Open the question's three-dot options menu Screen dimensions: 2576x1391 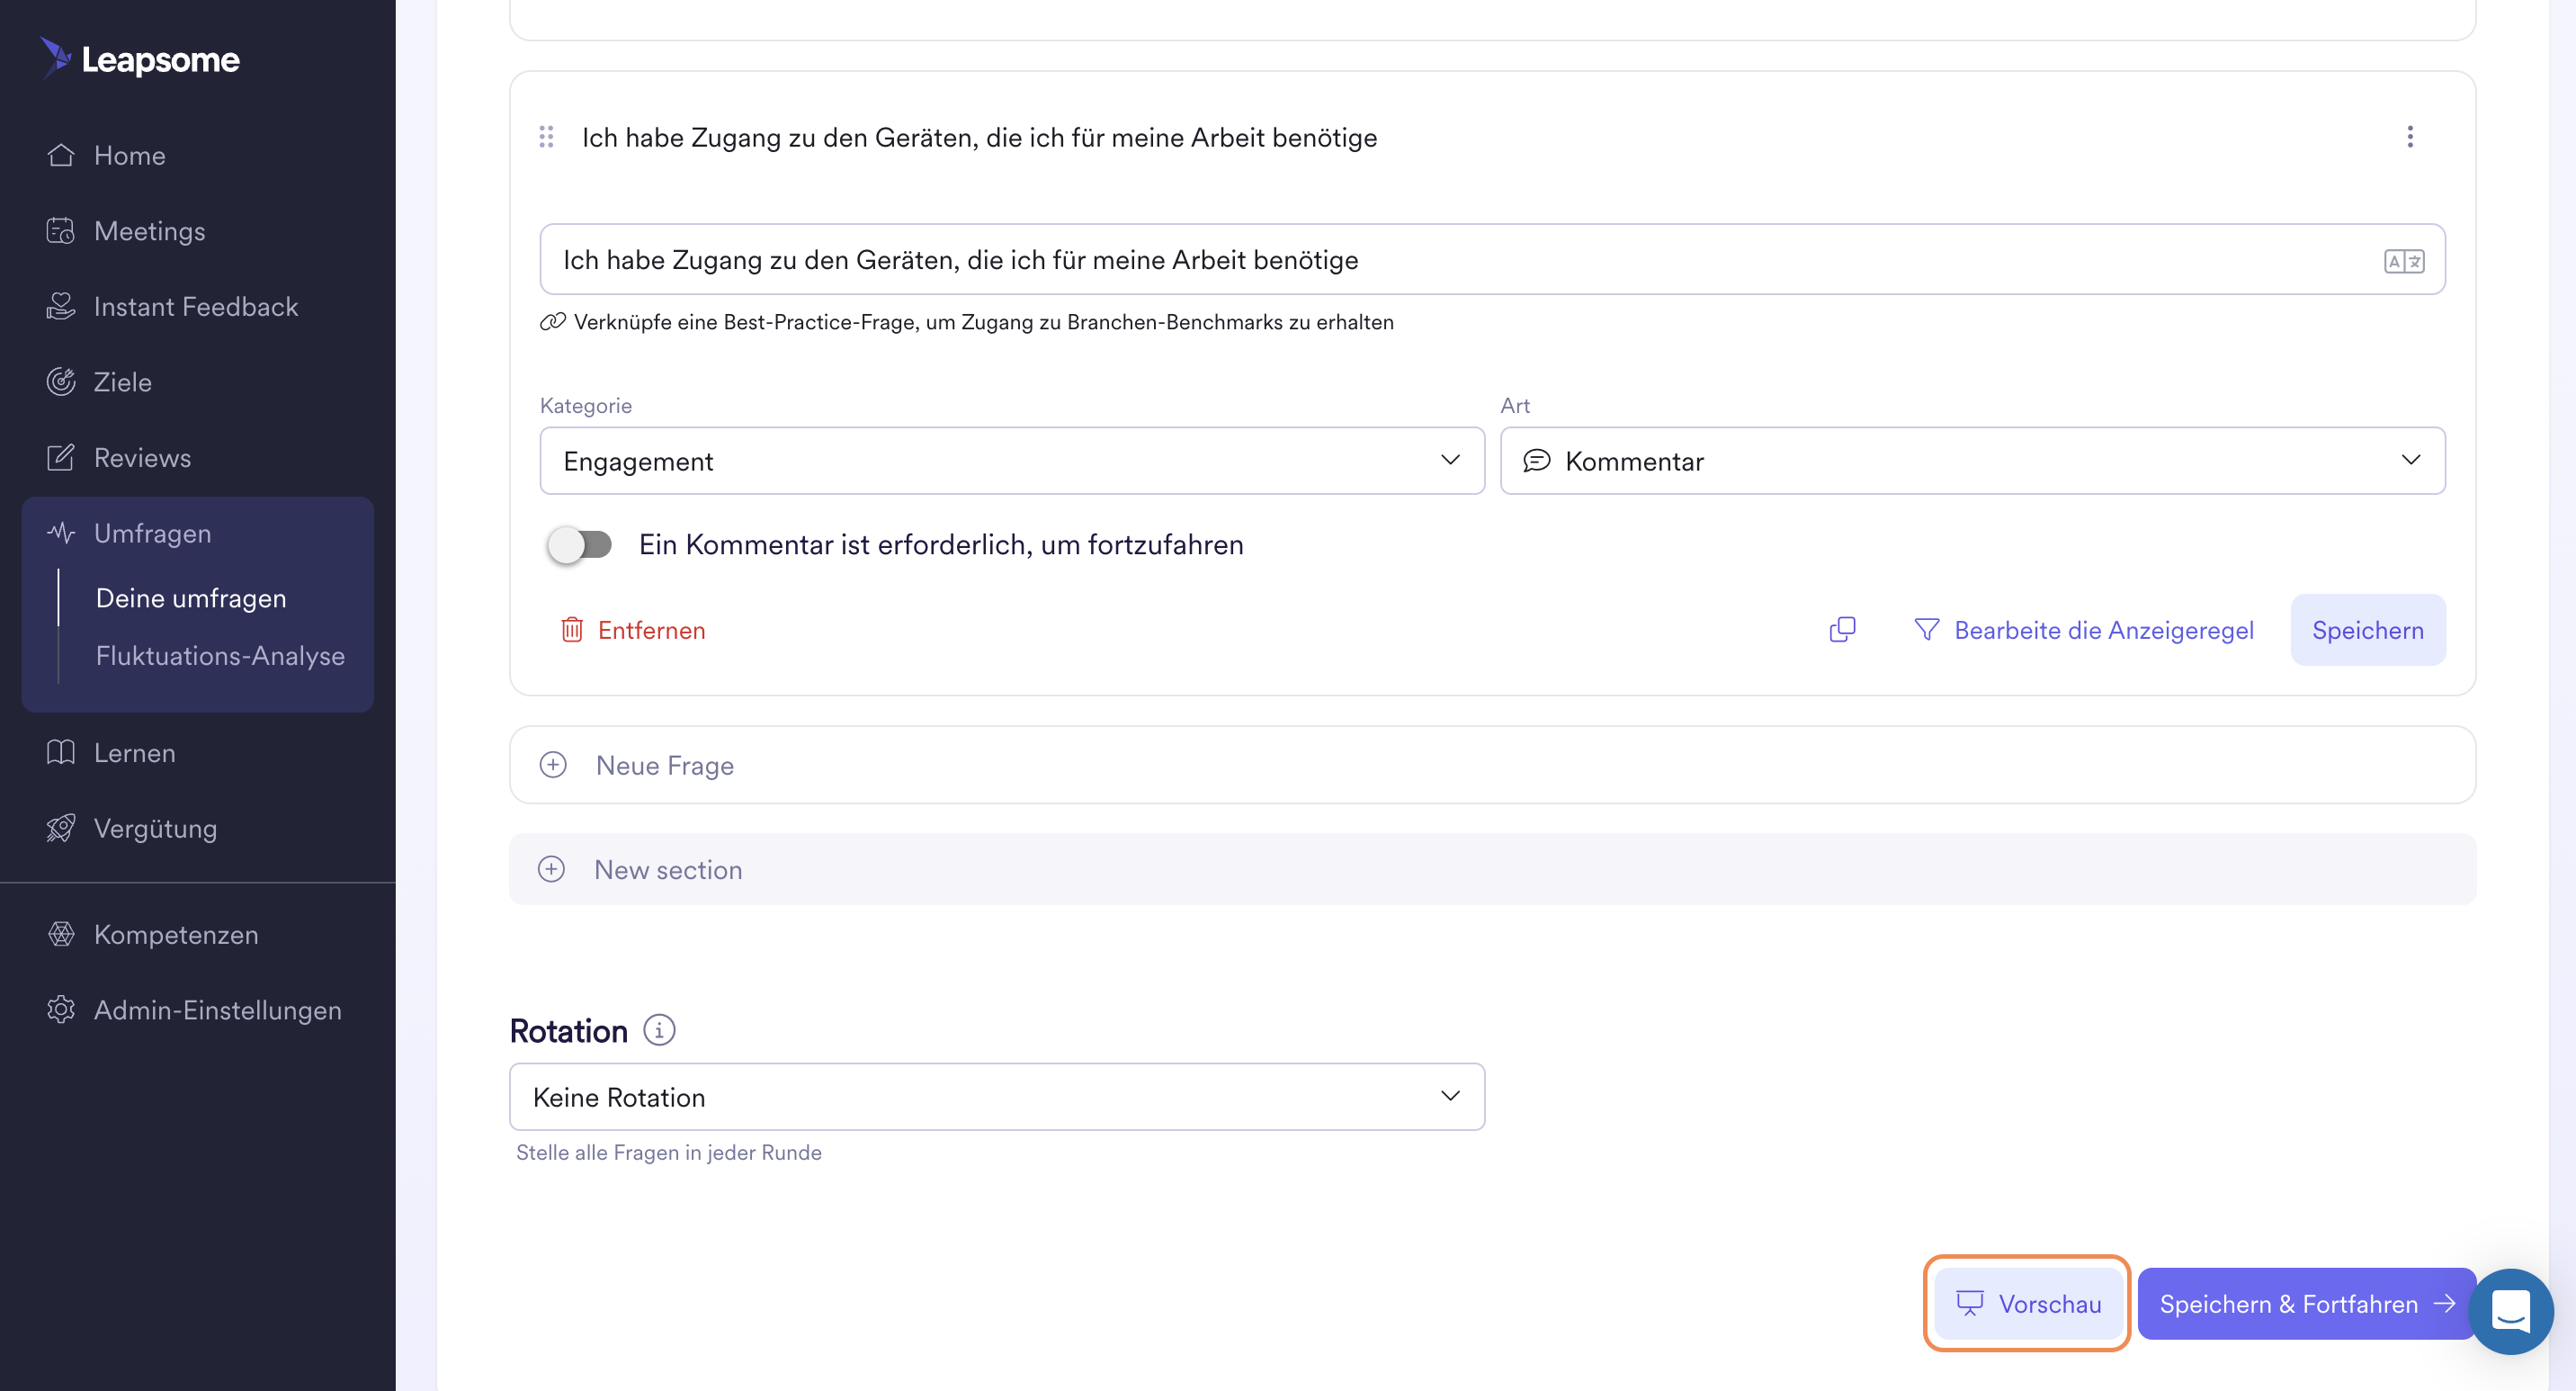point(2410,137)
